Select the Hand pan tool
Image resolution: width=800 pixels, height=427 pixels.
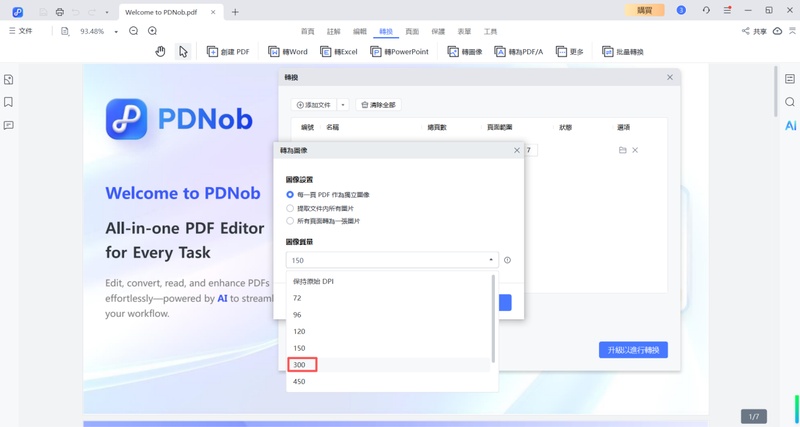pyautogui.click(x=160, y=52)
